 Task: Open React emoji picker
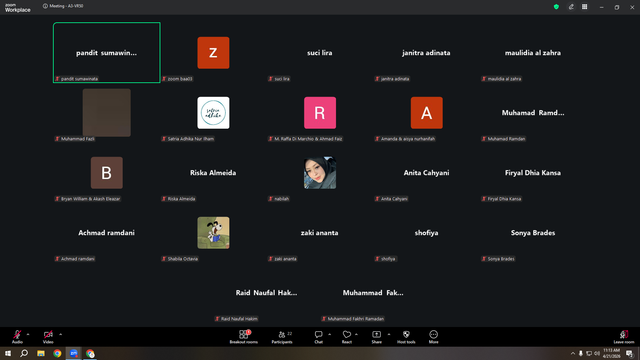tap(347, 337)
